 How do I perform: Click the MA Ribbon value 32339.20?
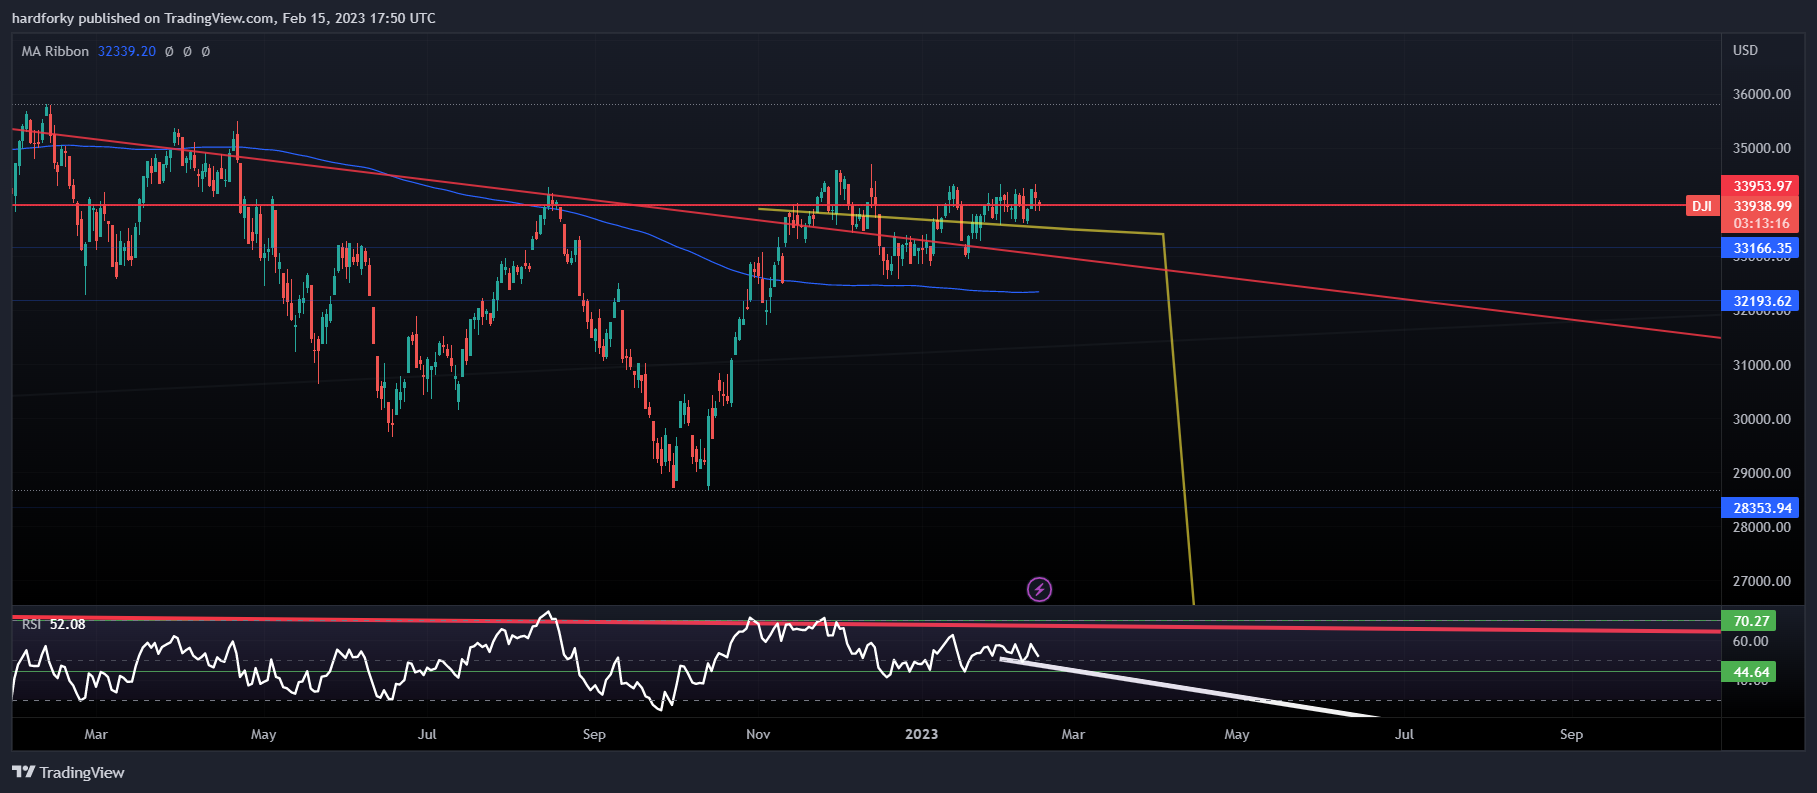coord(127,51)
